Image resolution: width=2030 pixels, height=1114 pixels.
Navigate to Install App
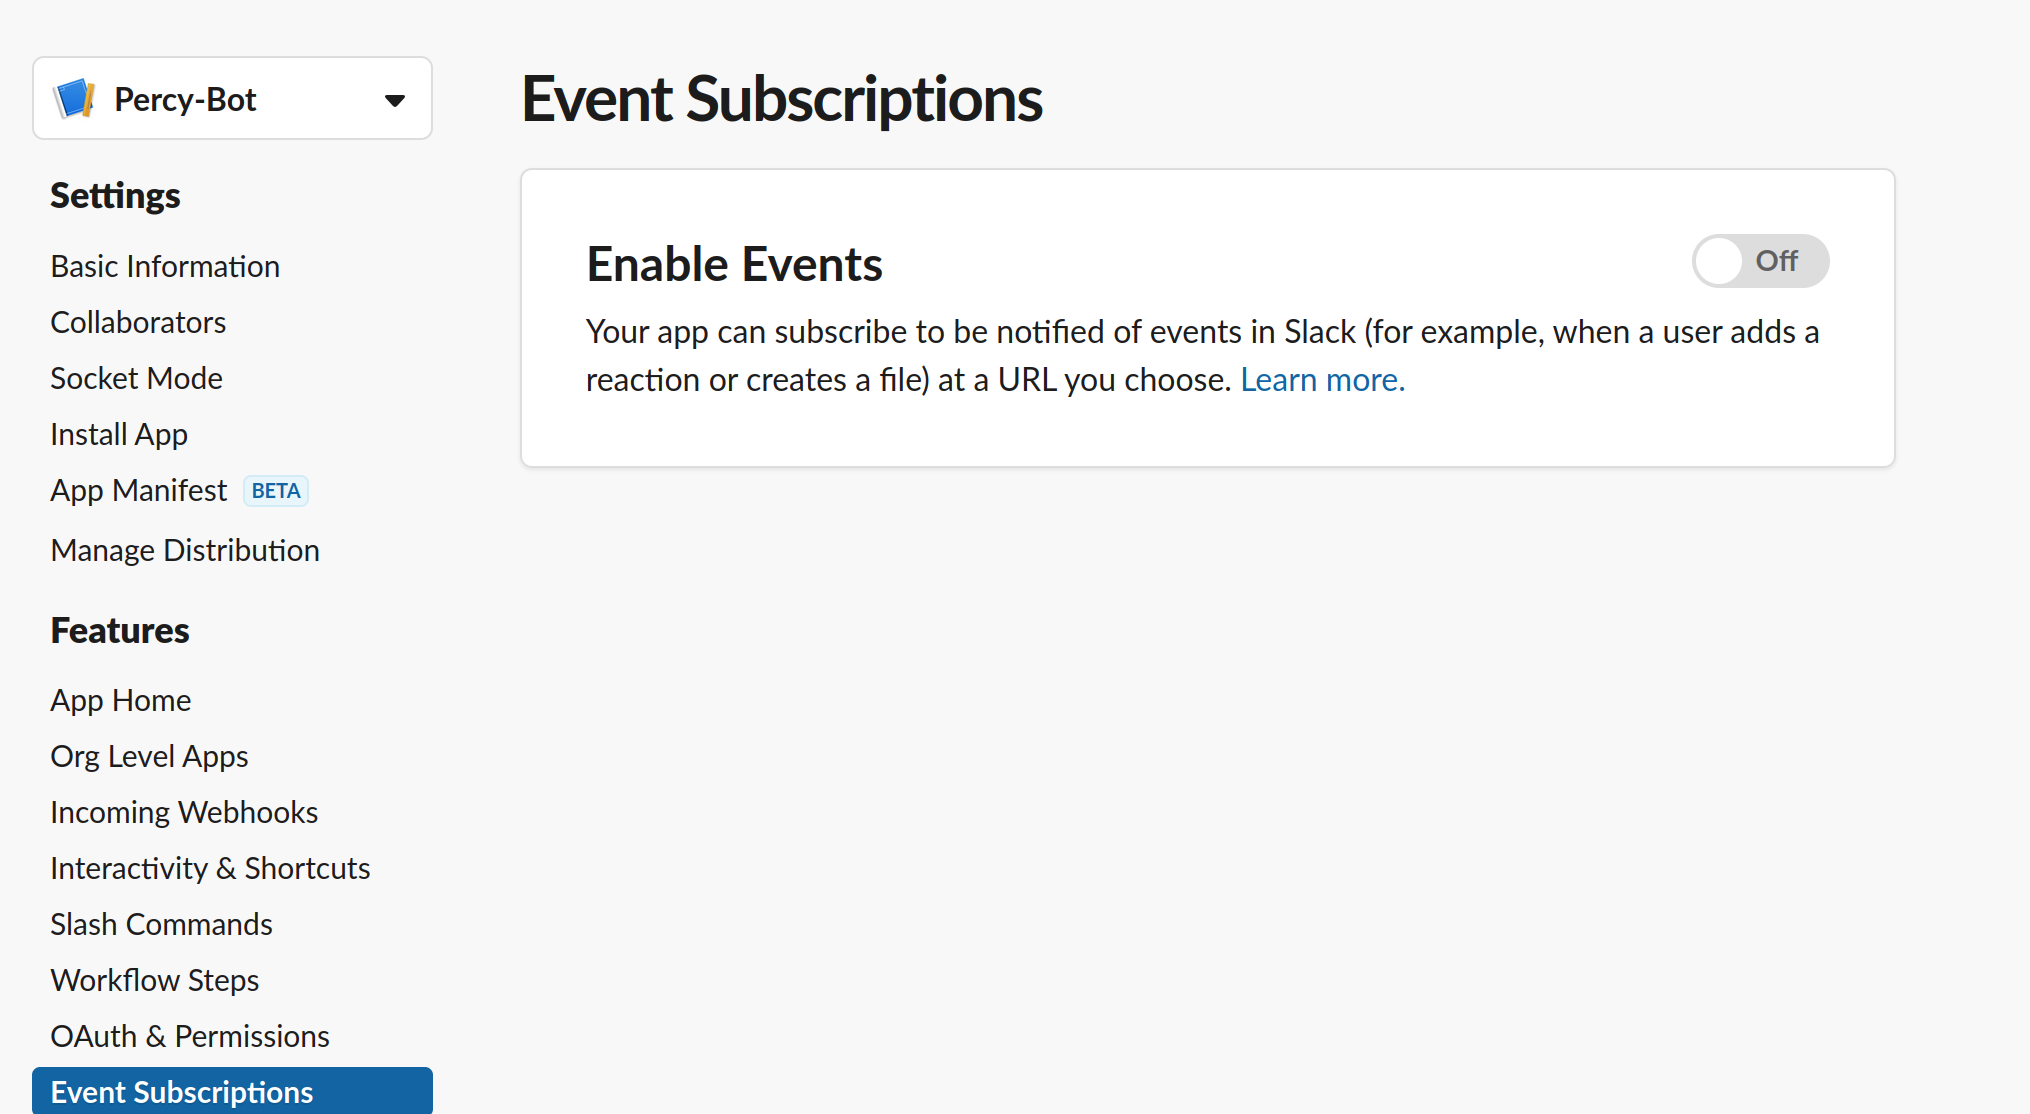coord(119,435)
